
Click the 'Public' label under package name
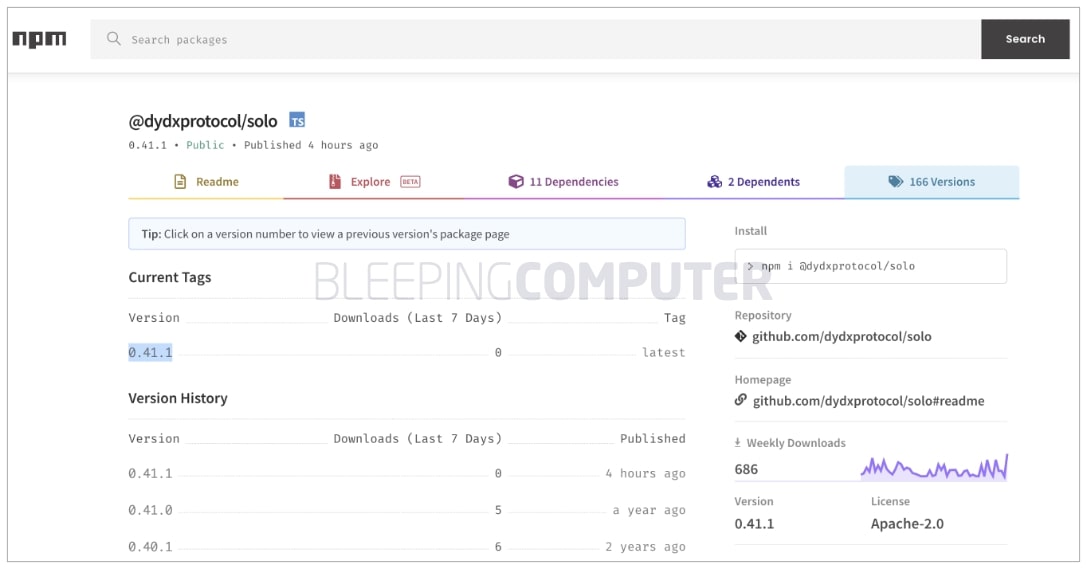click(205, 145)
